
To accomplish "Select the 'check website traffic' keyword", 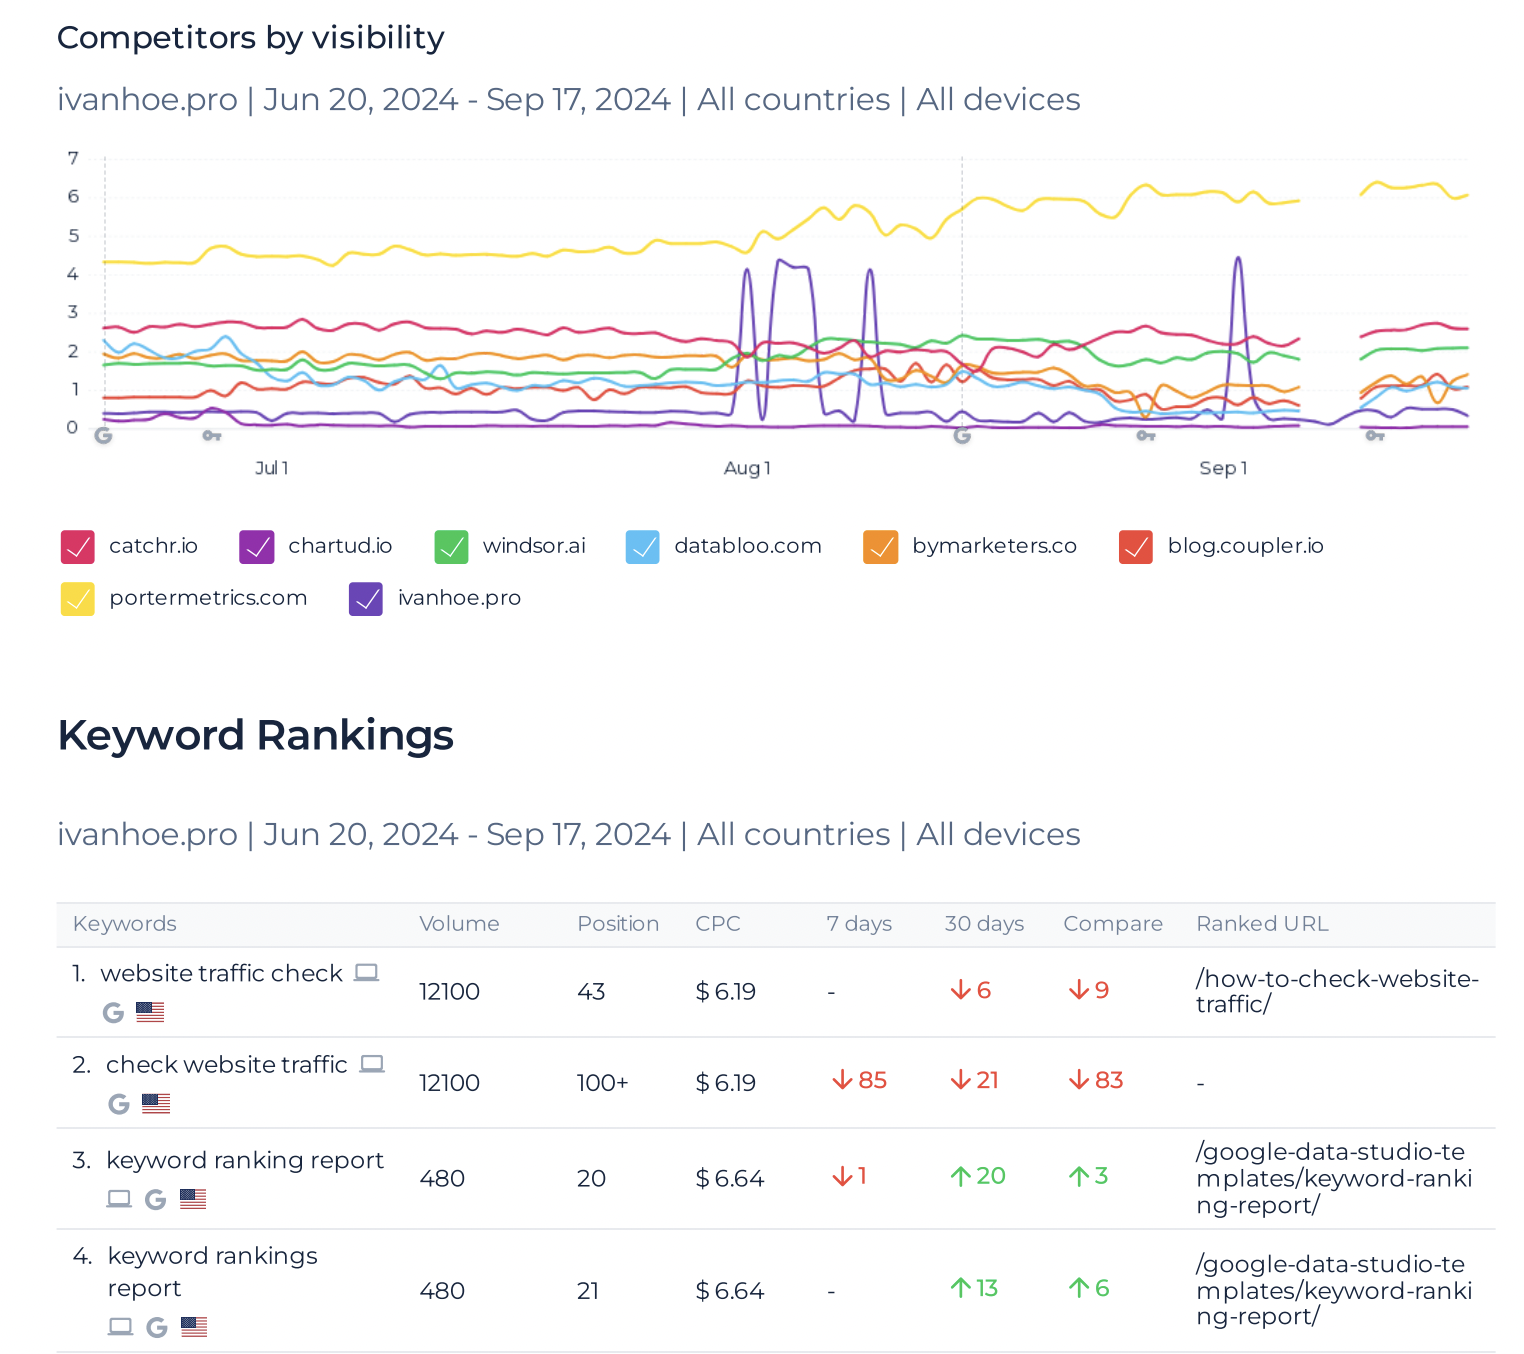I will (x=227, y=1064).
